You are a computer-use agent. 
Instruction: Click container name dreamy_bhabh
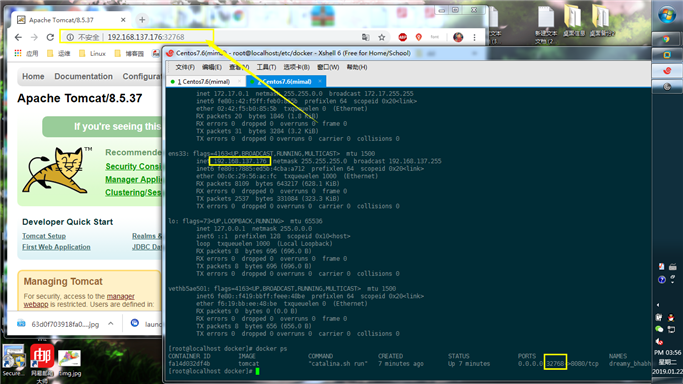click(x=629, y=364)
